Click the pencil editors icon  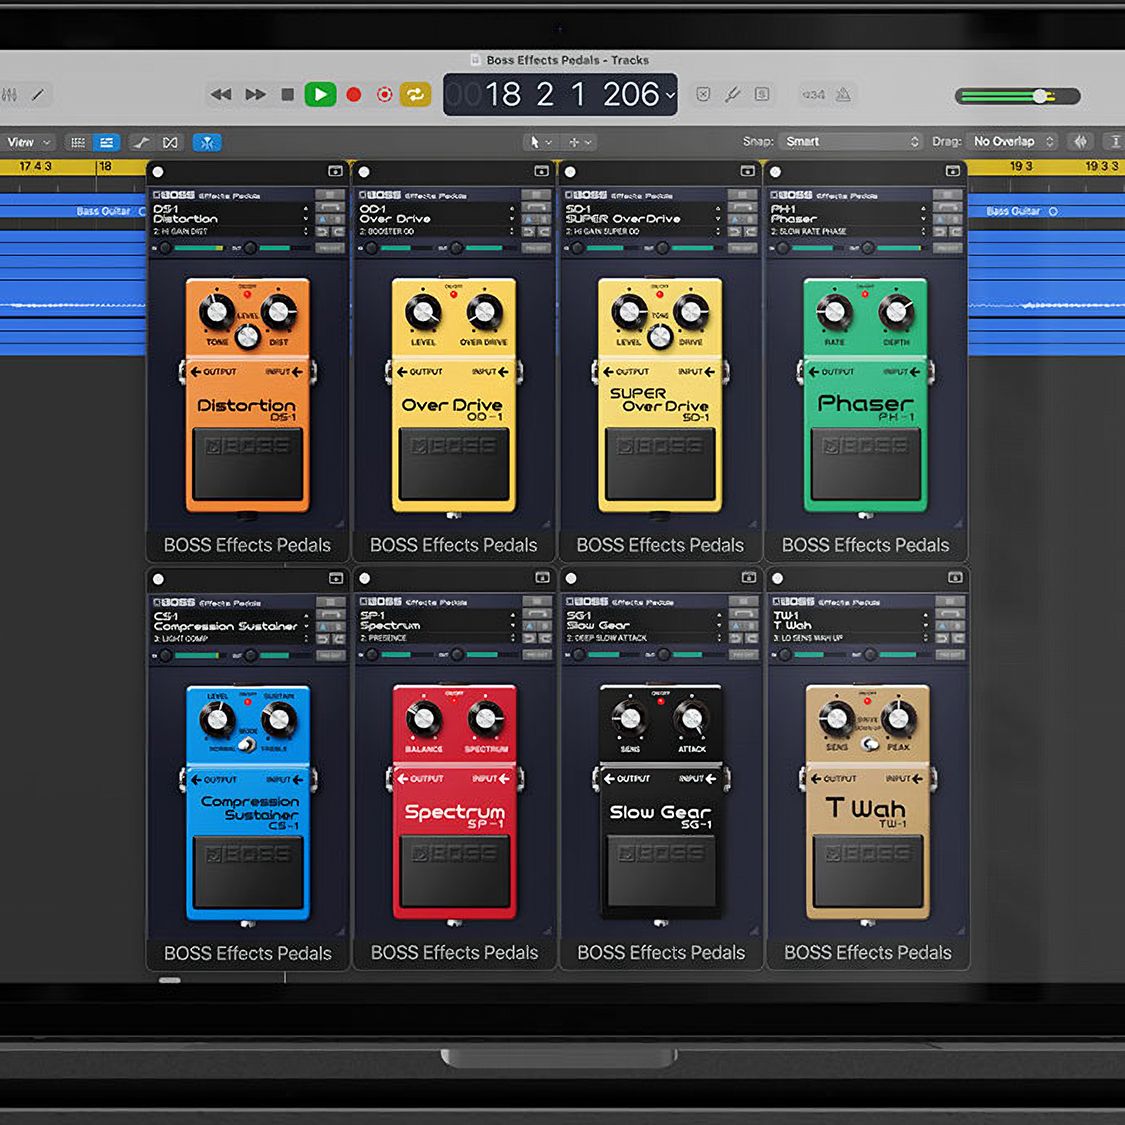38,94
